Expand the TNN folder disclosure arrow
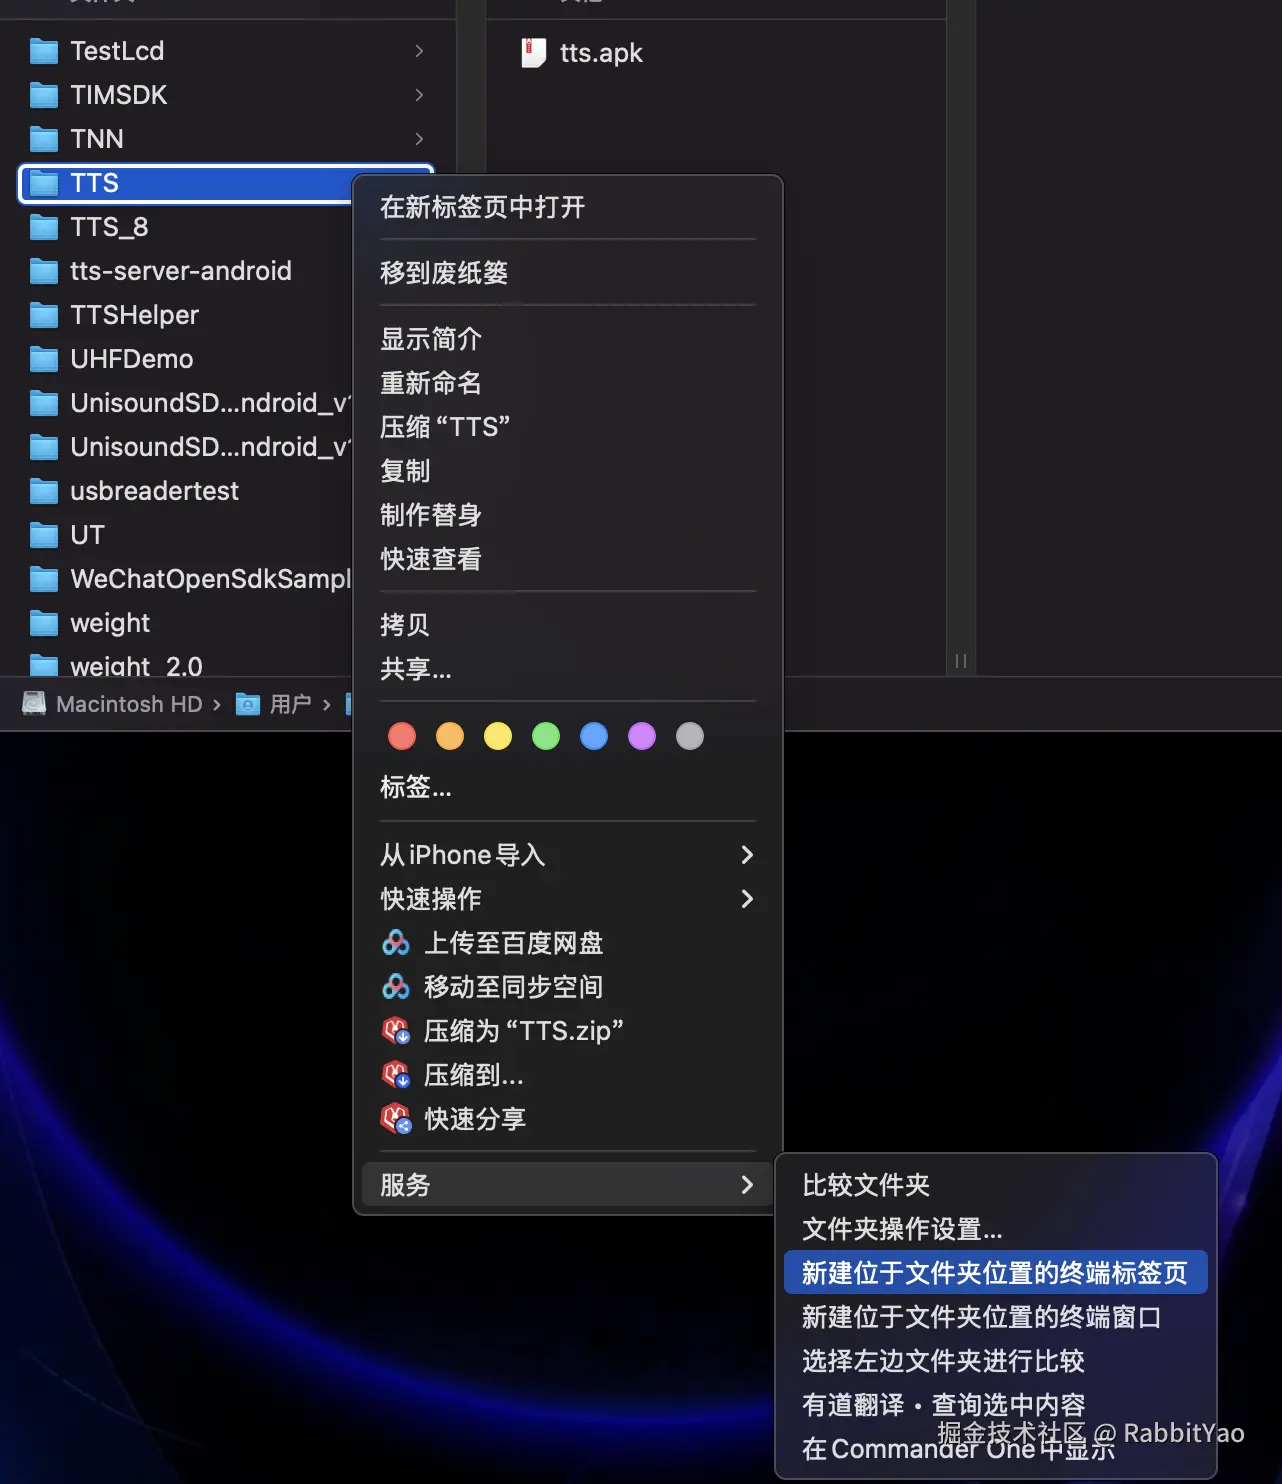 click(419, 139)
